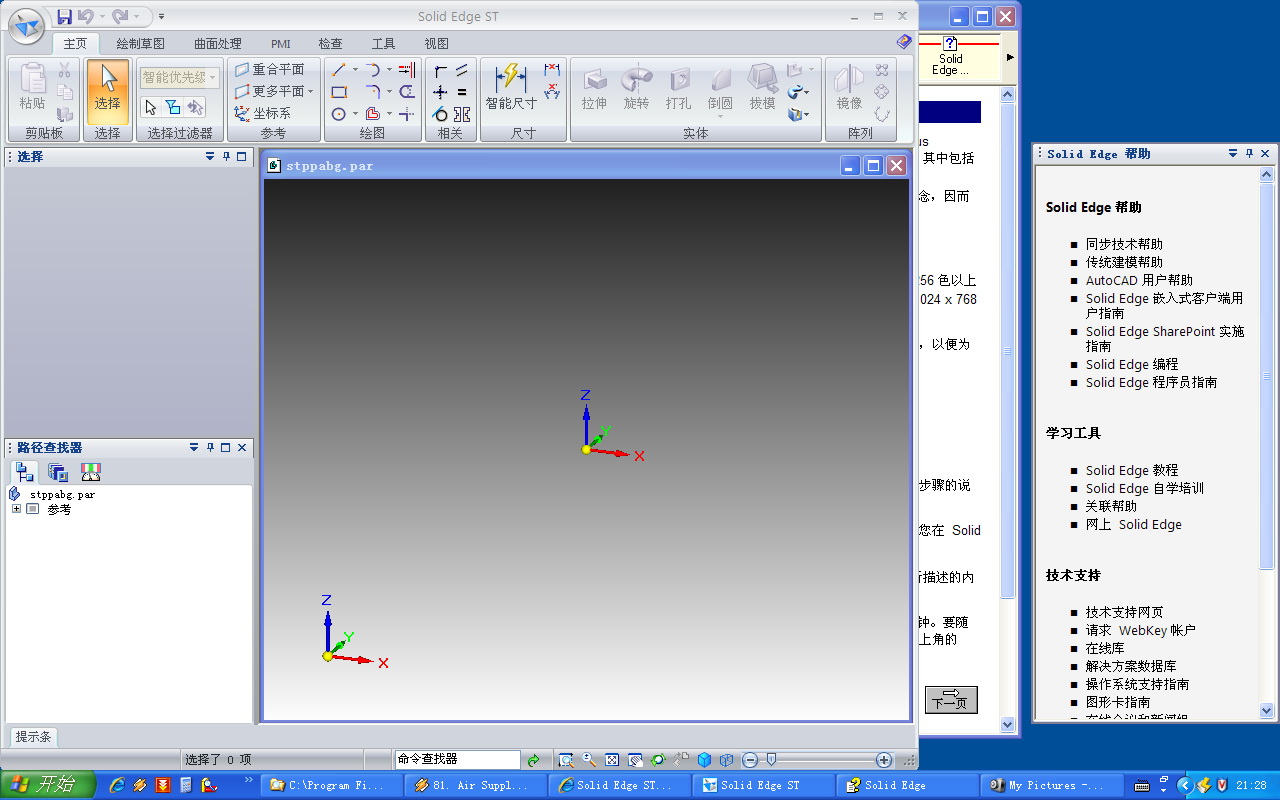Switch to the 曲面处理 ribbon tab
The image size is (1280, 800).
[218, 44]
